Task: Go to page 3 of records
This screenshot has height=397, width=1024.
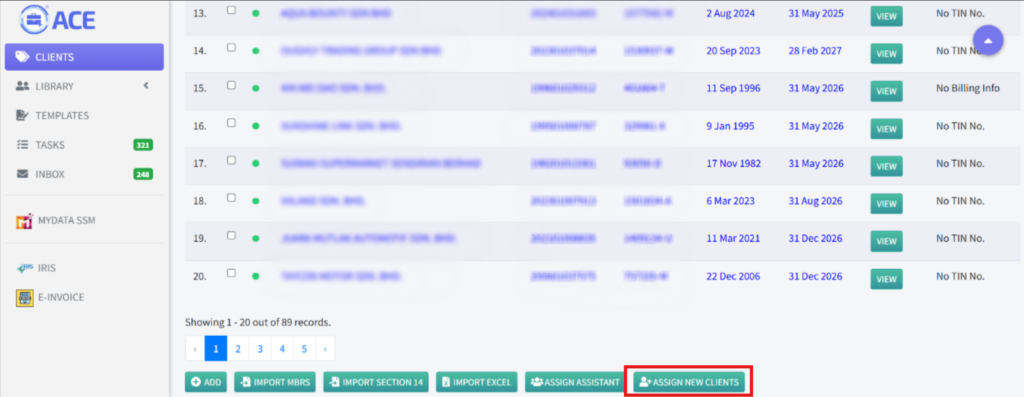Action: coord(260,349)
